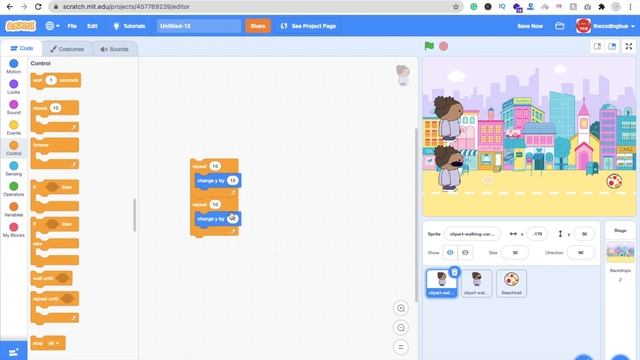Open the Tutorials menu item

click(129, 26)
